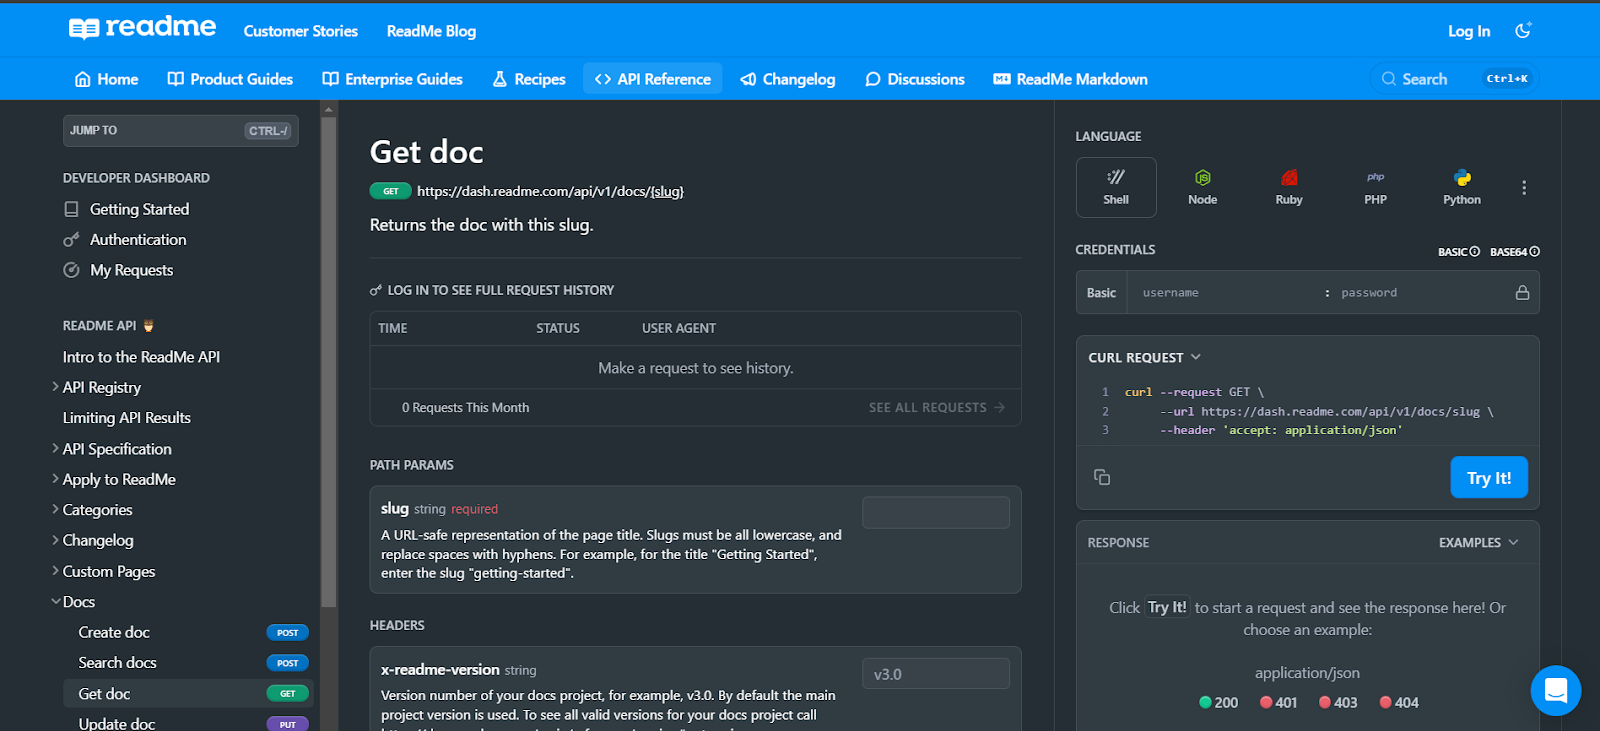Open Authentication in the sidebar

coord(138,240)
